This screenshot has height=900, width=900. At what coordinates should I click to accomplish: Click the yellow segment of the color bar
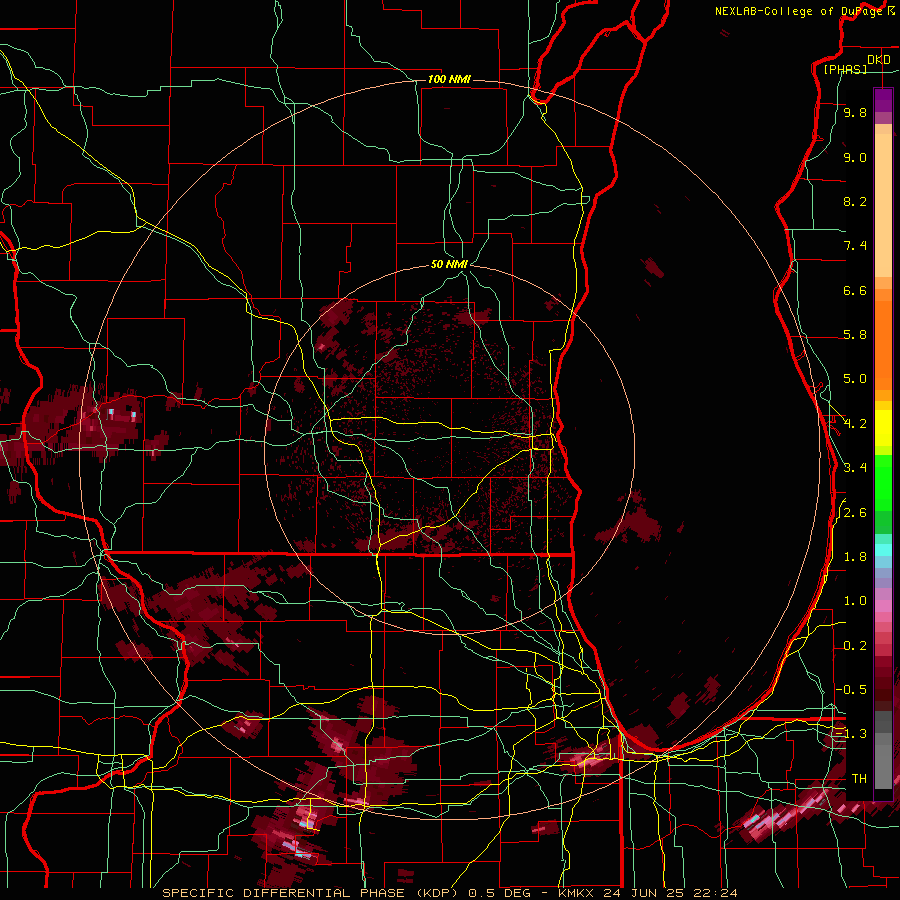click(883, 428)
